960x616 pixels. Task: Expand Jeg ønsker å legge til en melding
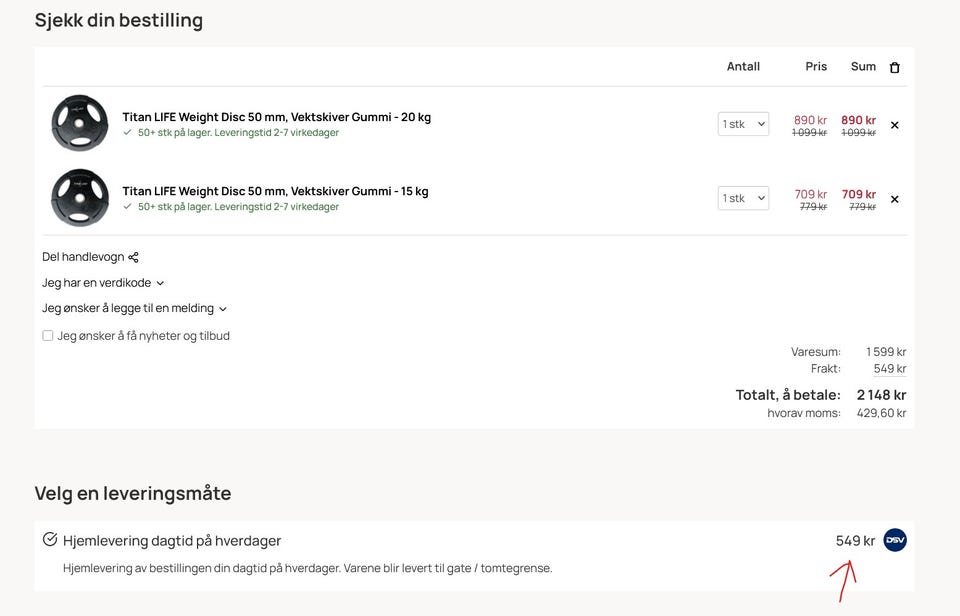point(134,309)
